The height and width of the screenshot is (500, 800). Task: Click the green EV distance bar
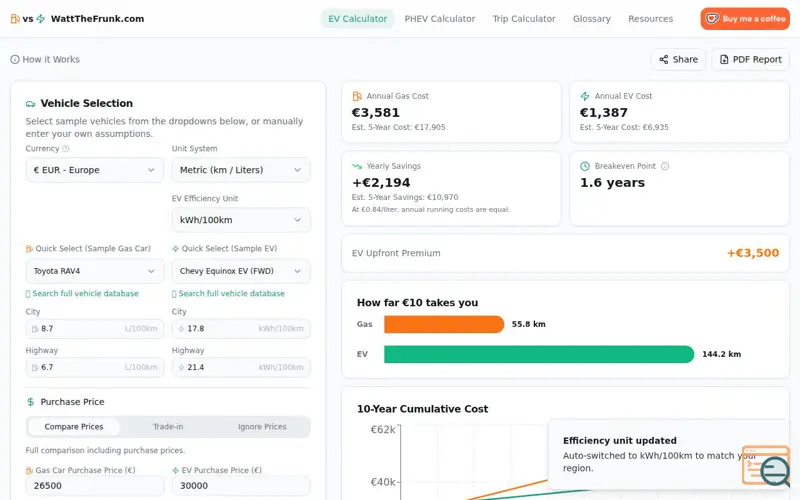(x=539, y=354)
